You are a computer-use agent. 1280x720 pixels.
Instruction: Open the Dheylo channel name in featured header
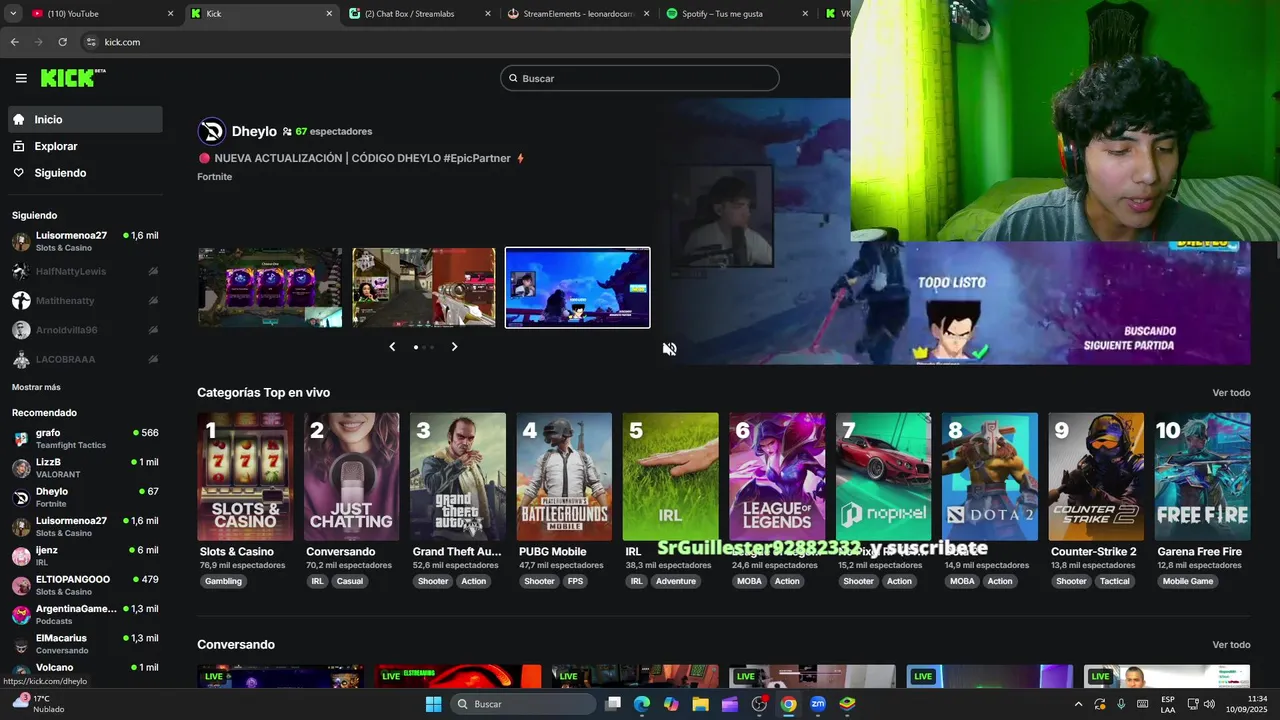tap(254, 131)
